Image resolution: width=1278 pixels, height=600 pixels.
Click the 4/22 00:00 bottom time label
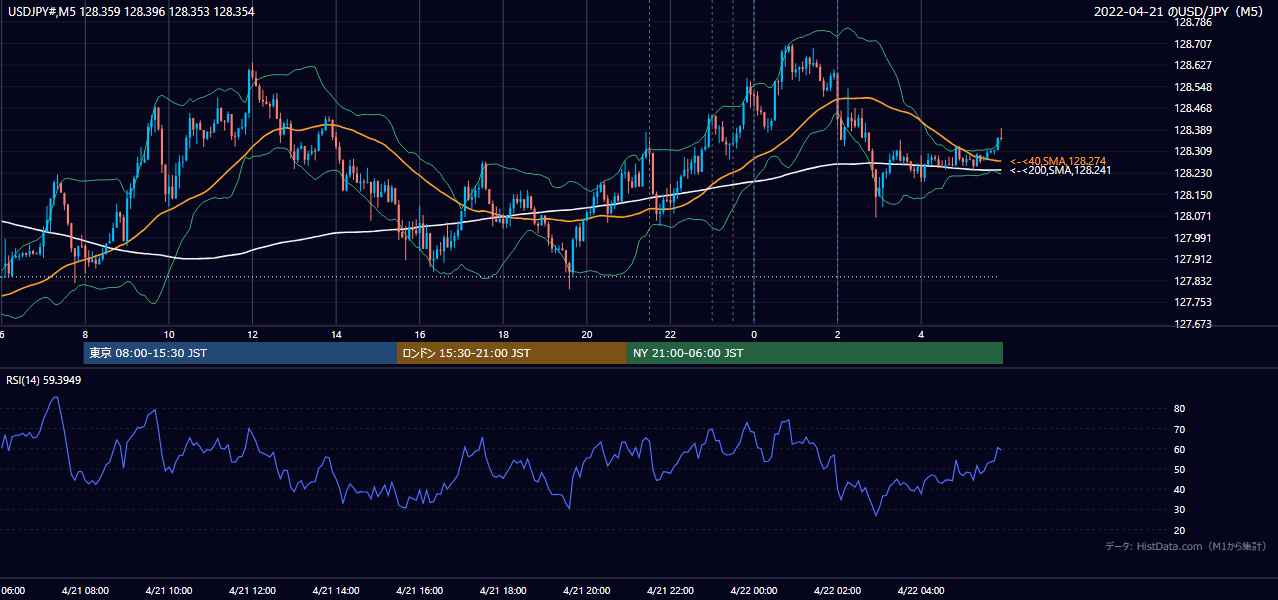tap(753, 591)
